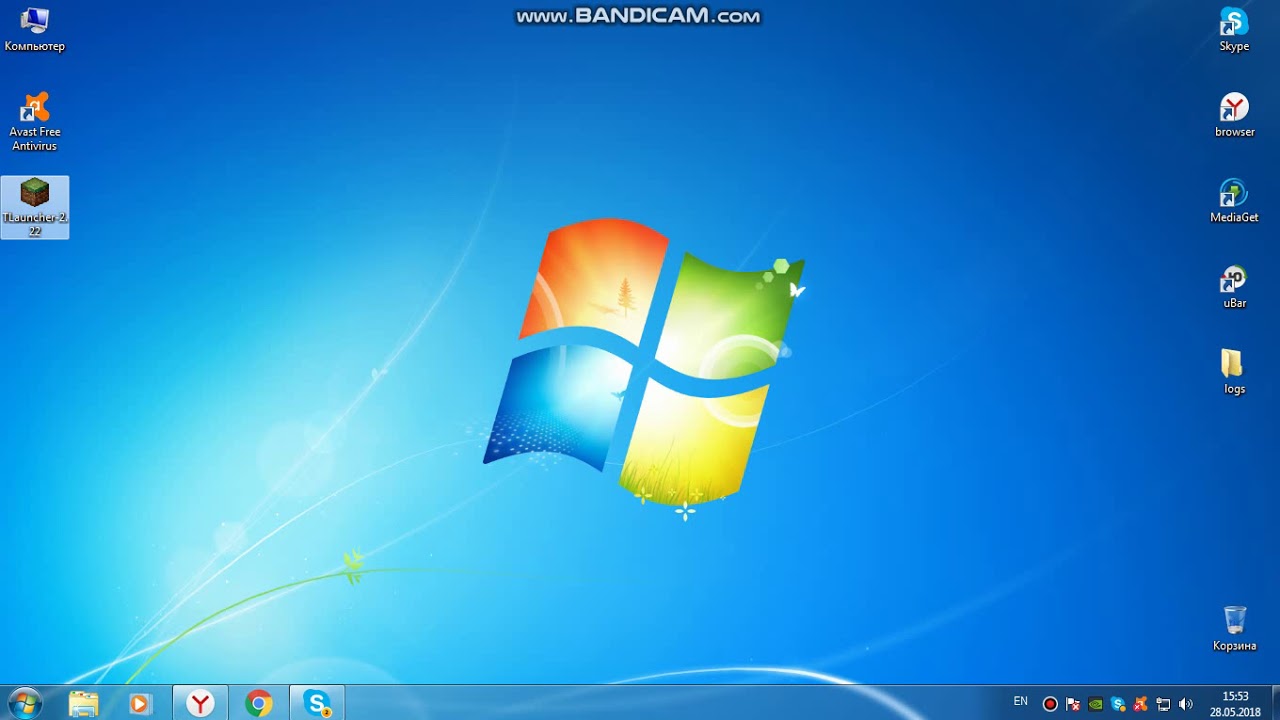Open the Action Center flag icon

[x=1073, y=704]
